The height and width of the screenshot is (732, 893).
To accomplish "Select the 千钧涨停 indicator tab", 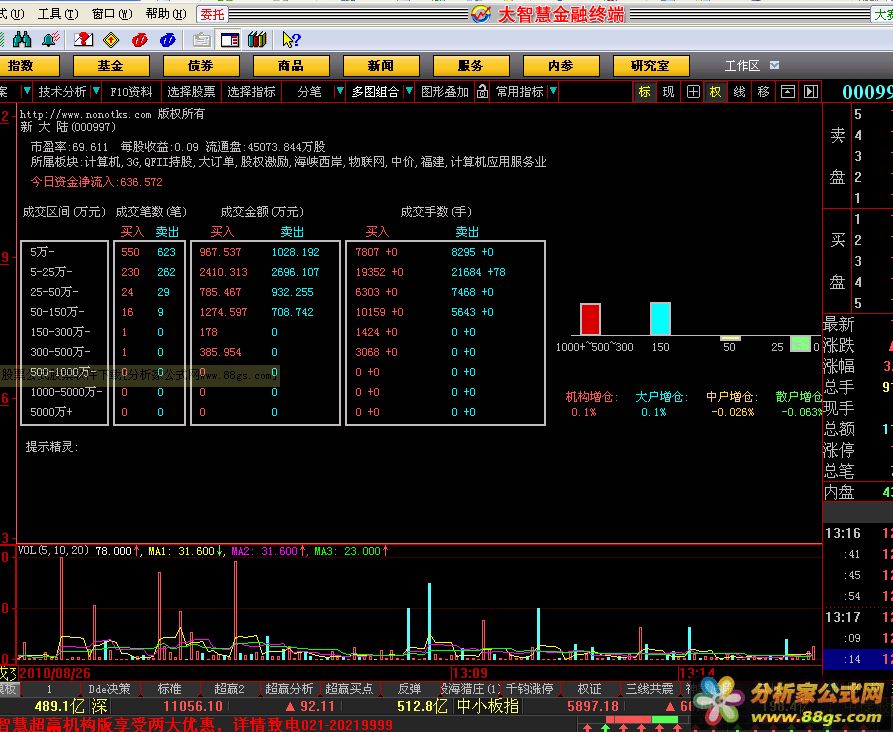I will pyautogui.click(x=530, y=689).
